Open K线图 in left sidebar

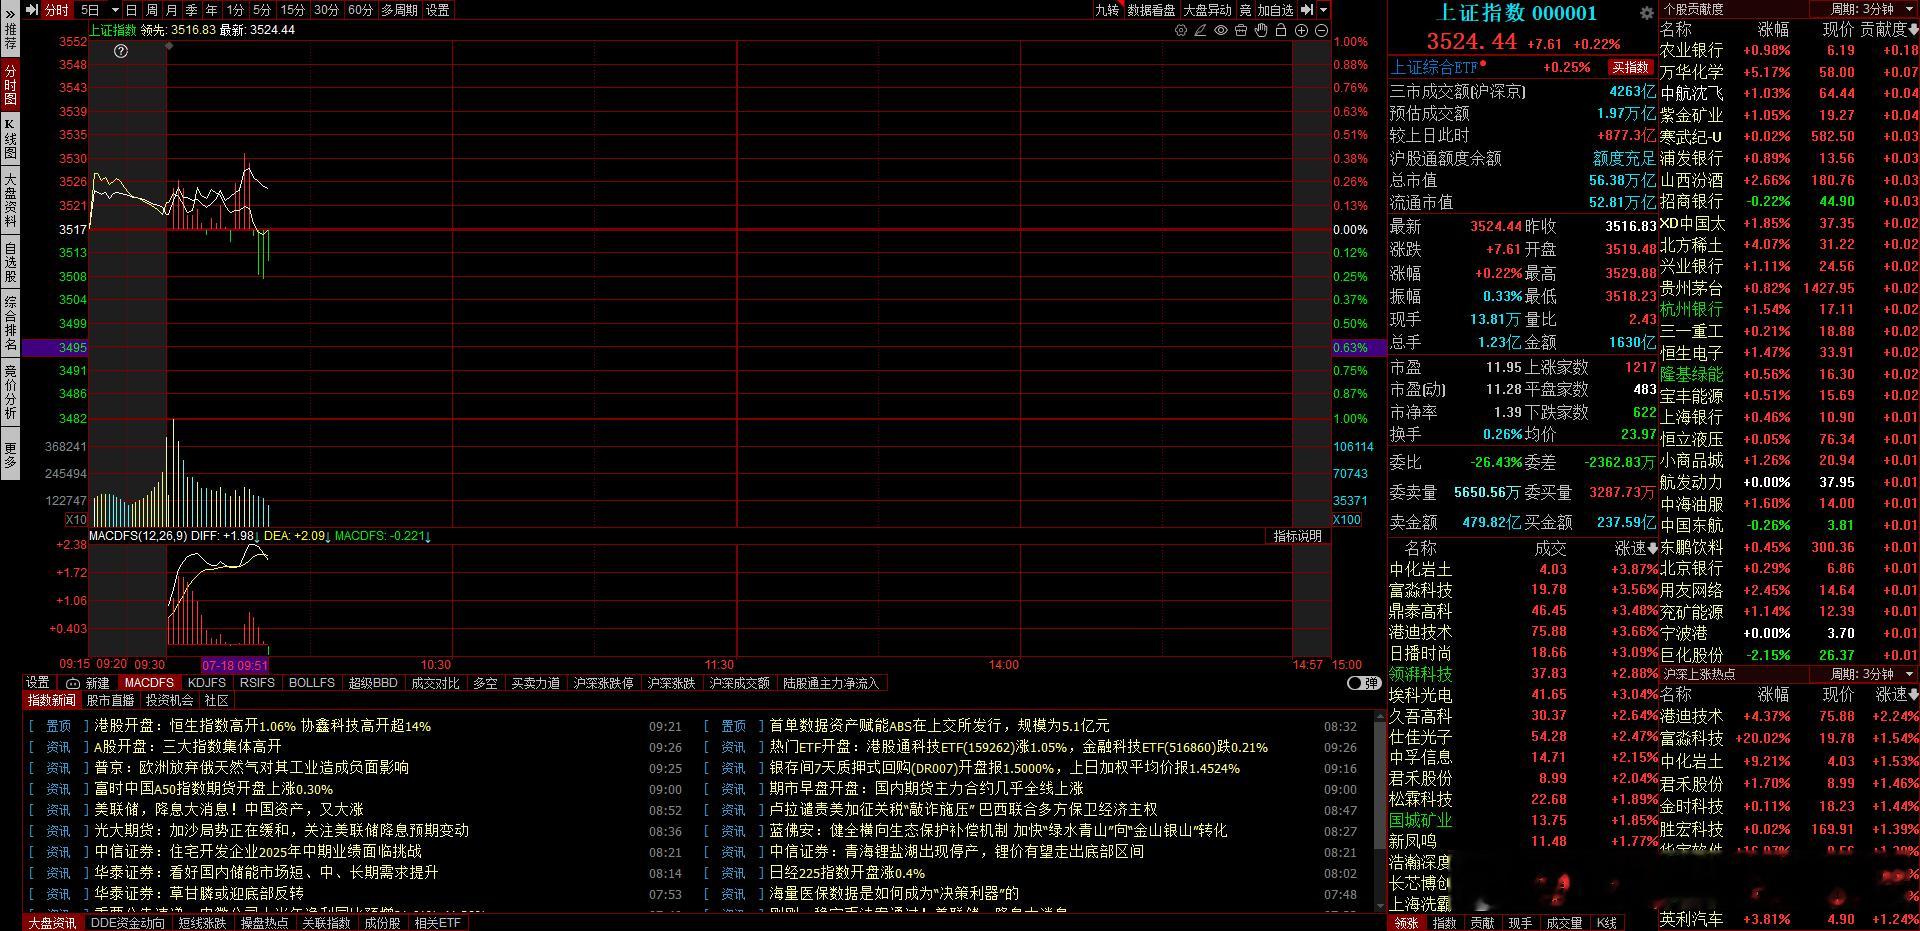10,139
